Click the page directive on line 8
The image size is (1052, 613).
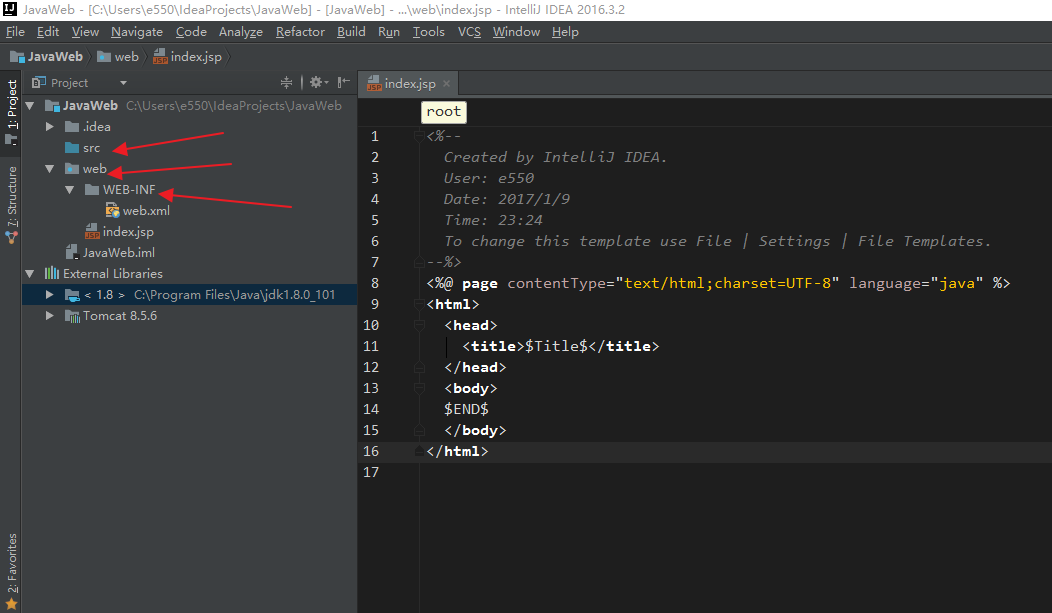pos(718,283)
